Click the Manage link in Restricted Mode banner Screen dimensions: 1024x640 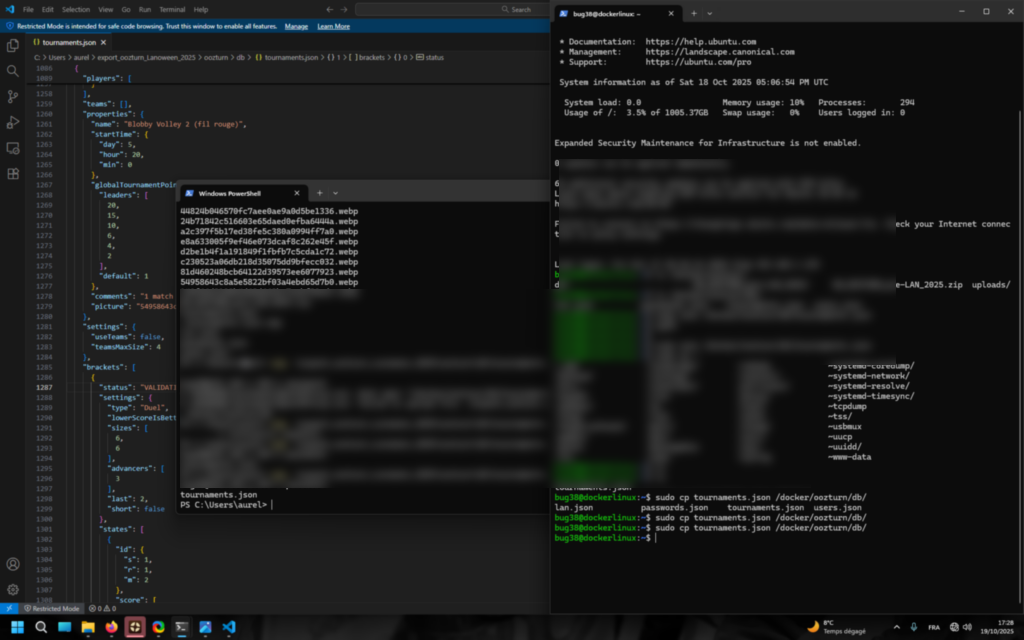click(296, 26)
